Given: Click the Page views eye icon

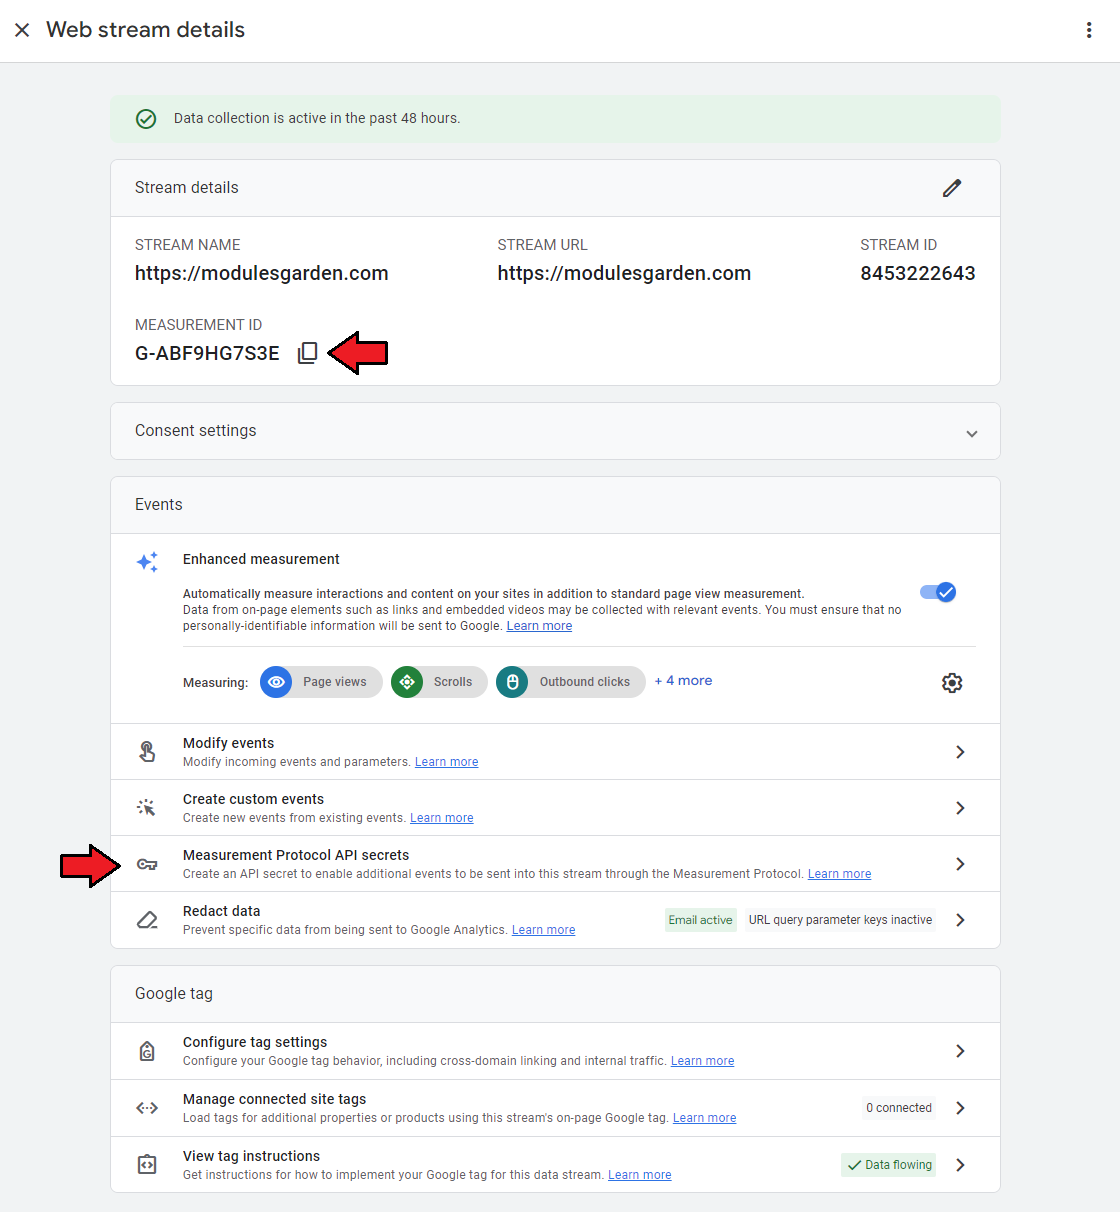Looking at the screenshot, I should [276, 682].
